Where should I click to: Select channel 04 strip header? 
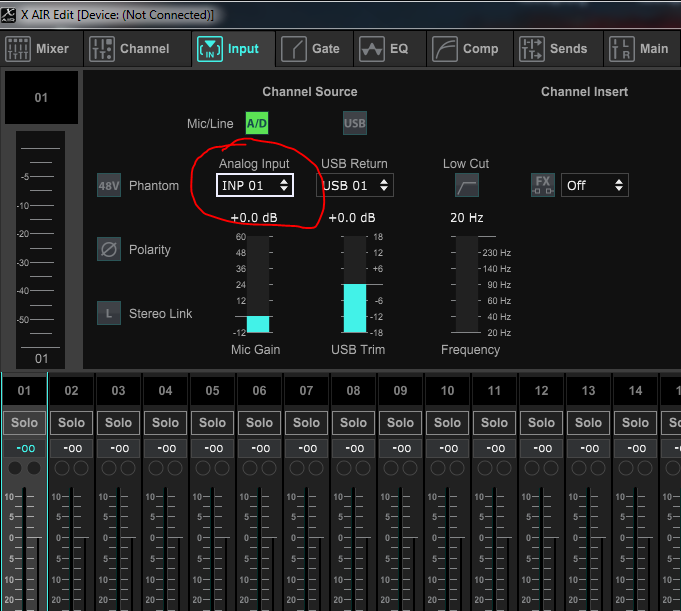pyautogui.click(x=165, y=390)
